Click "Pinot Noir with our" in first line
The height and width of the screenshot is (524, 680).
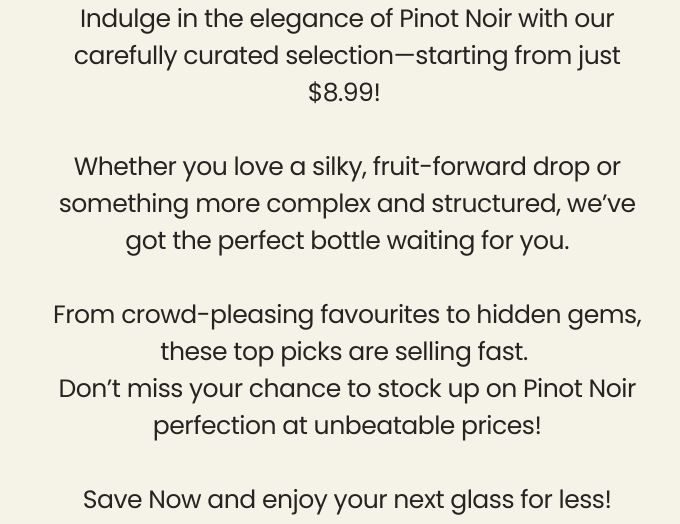tap(507, 19)
